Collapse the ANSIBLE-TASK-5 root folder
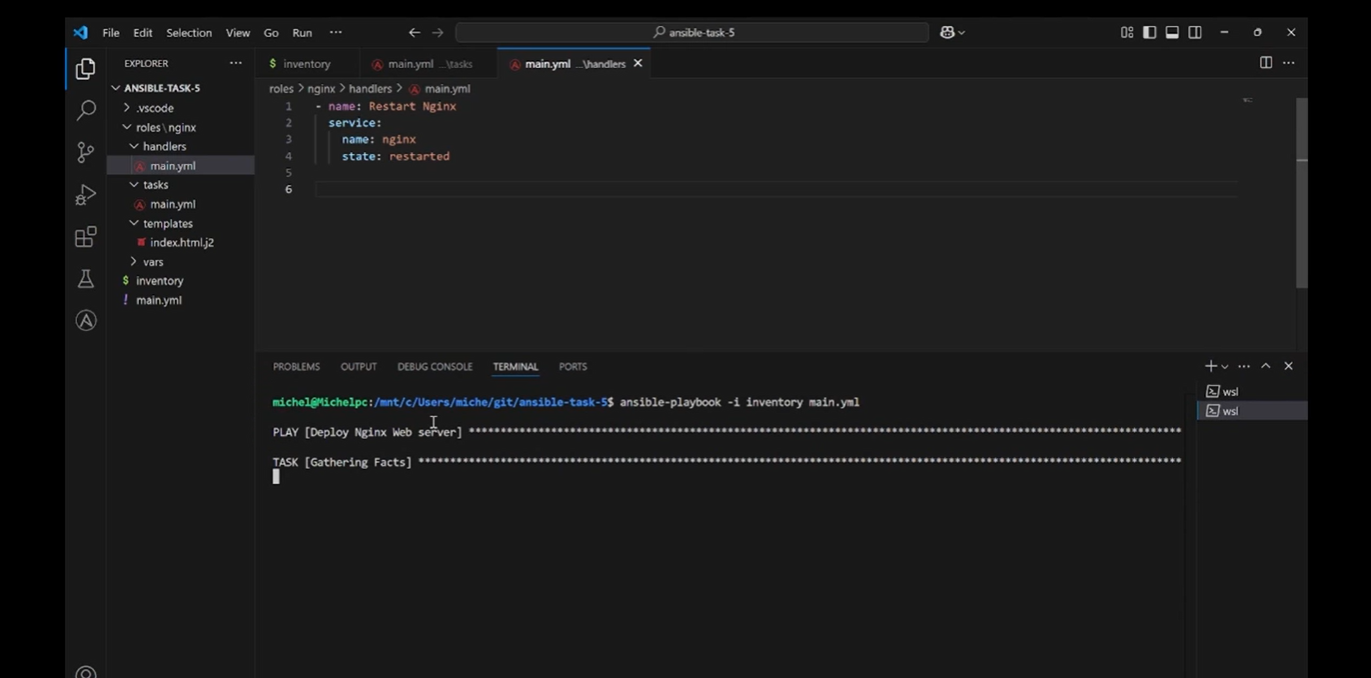1371x678 pixels. coord(181,88)
